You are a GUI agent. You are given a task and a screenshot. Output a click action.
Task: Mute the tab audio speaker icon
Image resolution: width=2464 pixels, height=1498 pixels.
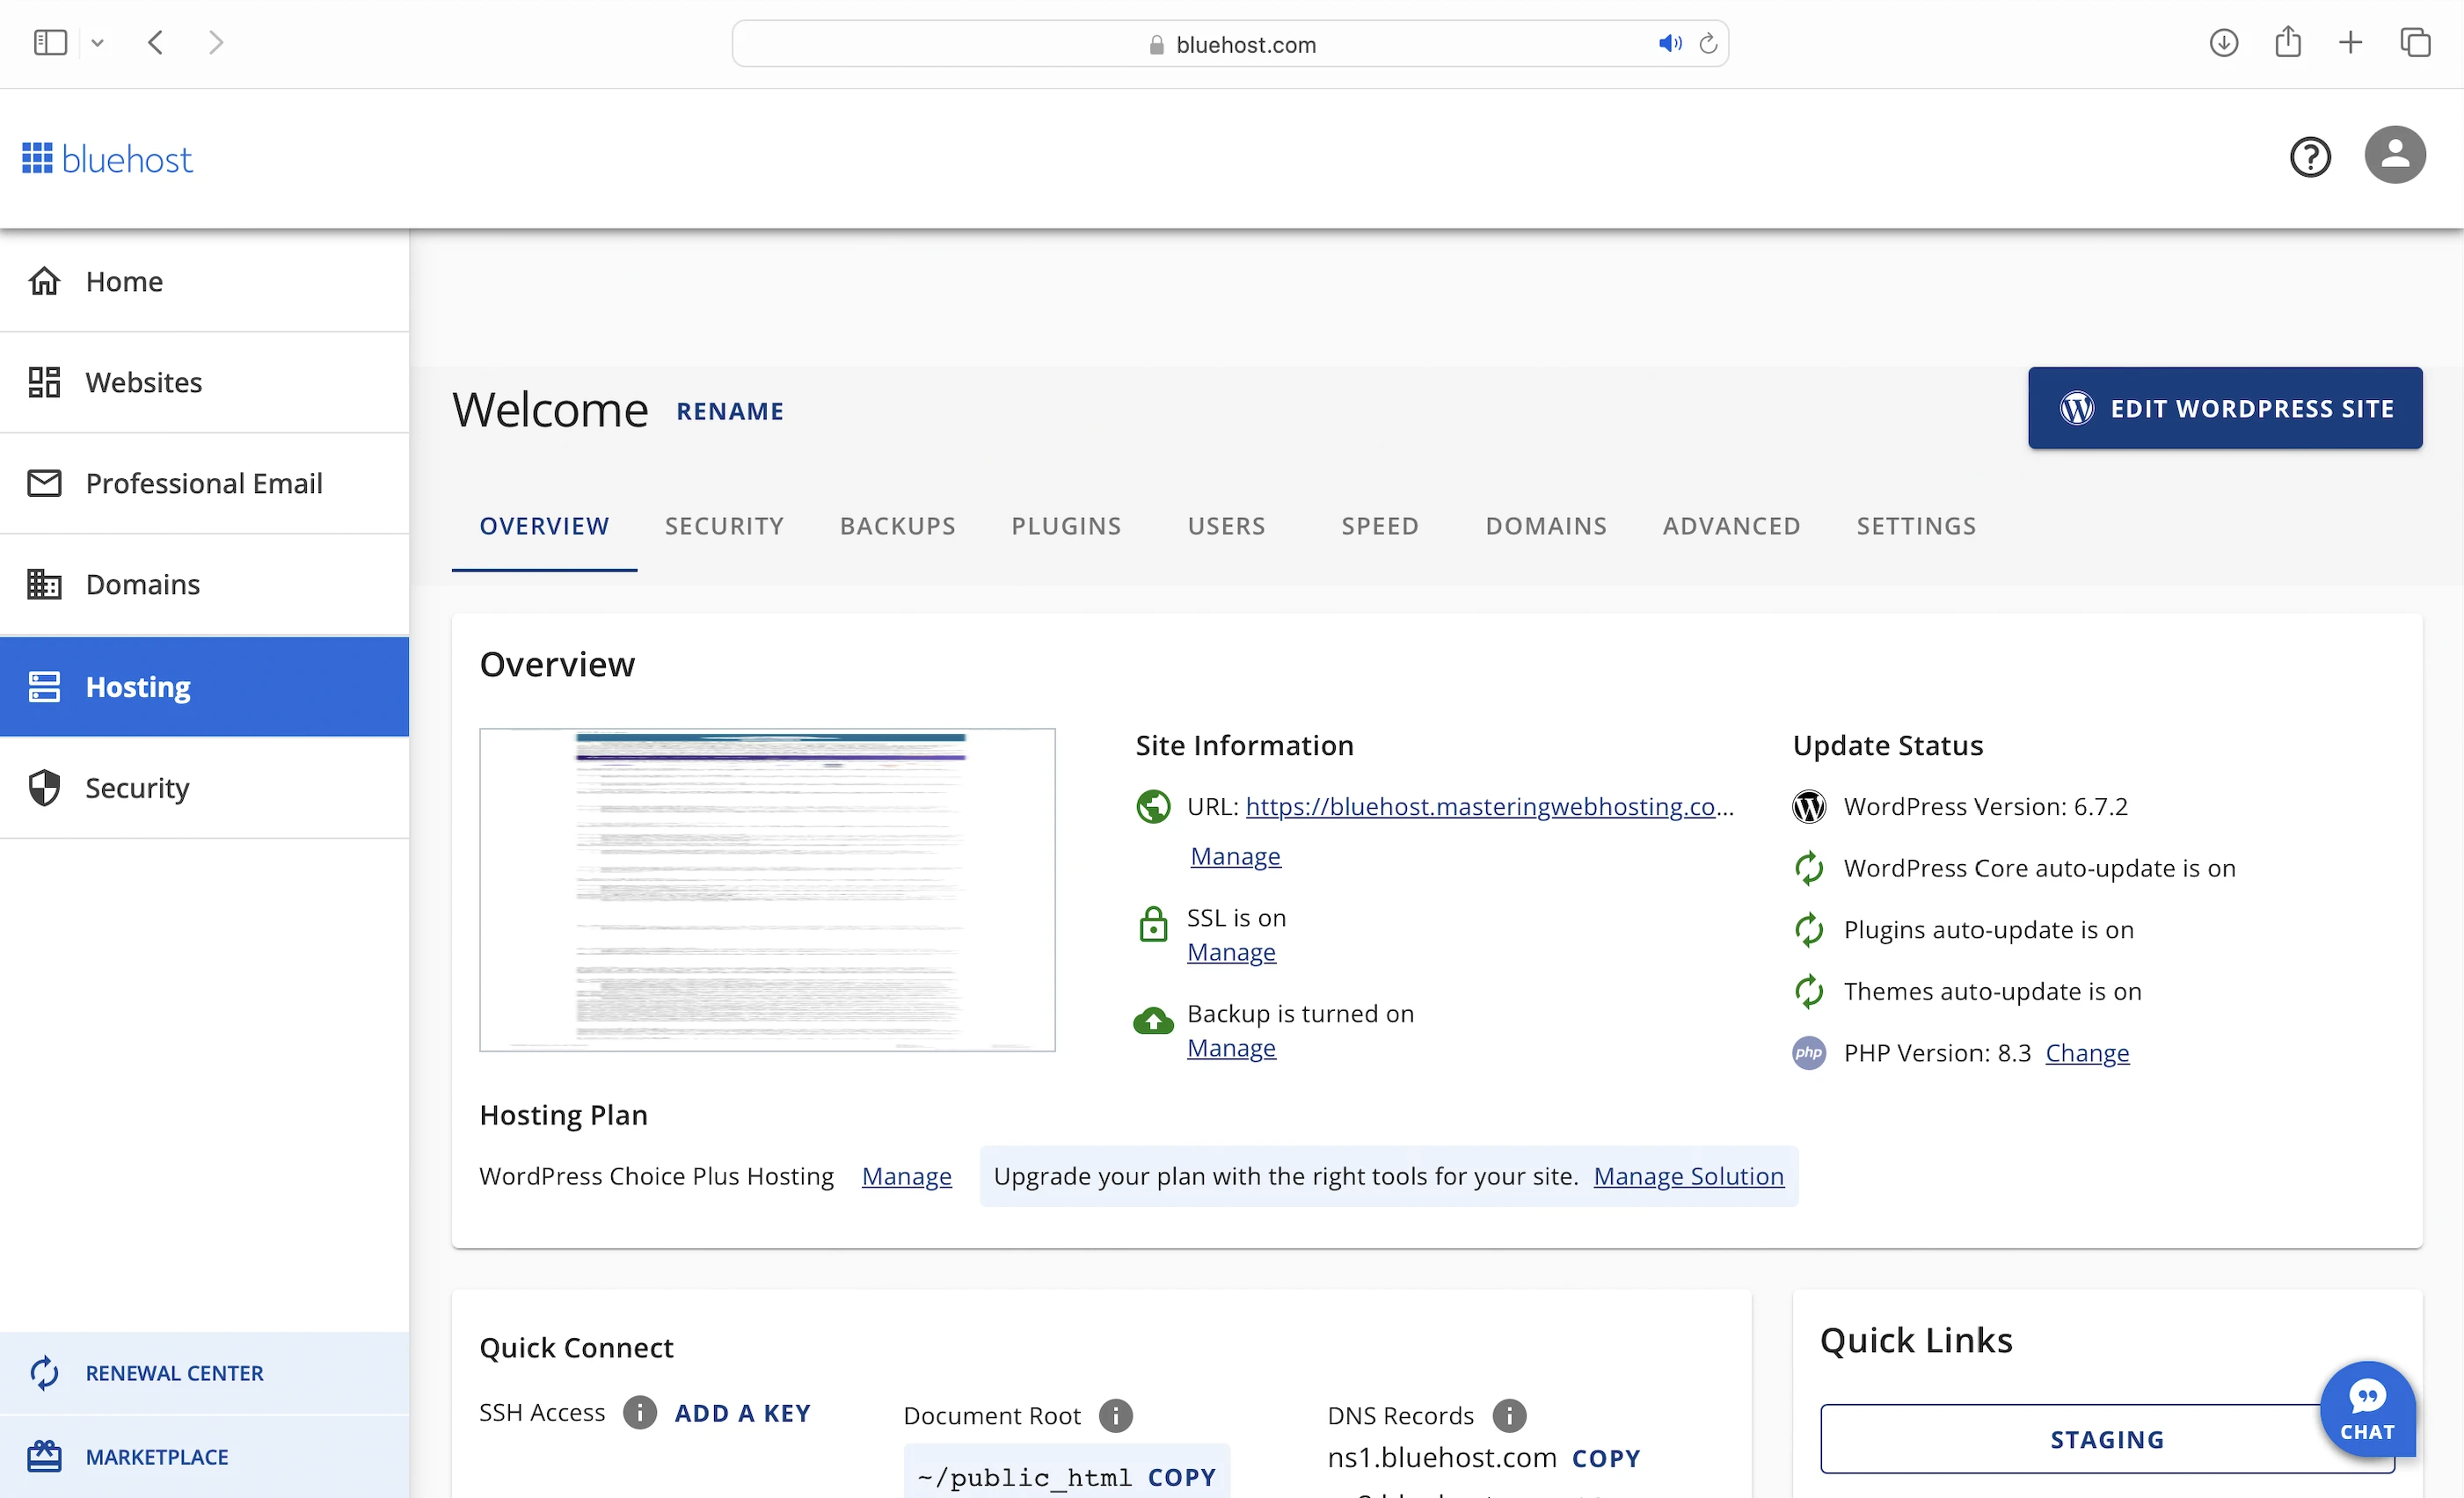1669,44
